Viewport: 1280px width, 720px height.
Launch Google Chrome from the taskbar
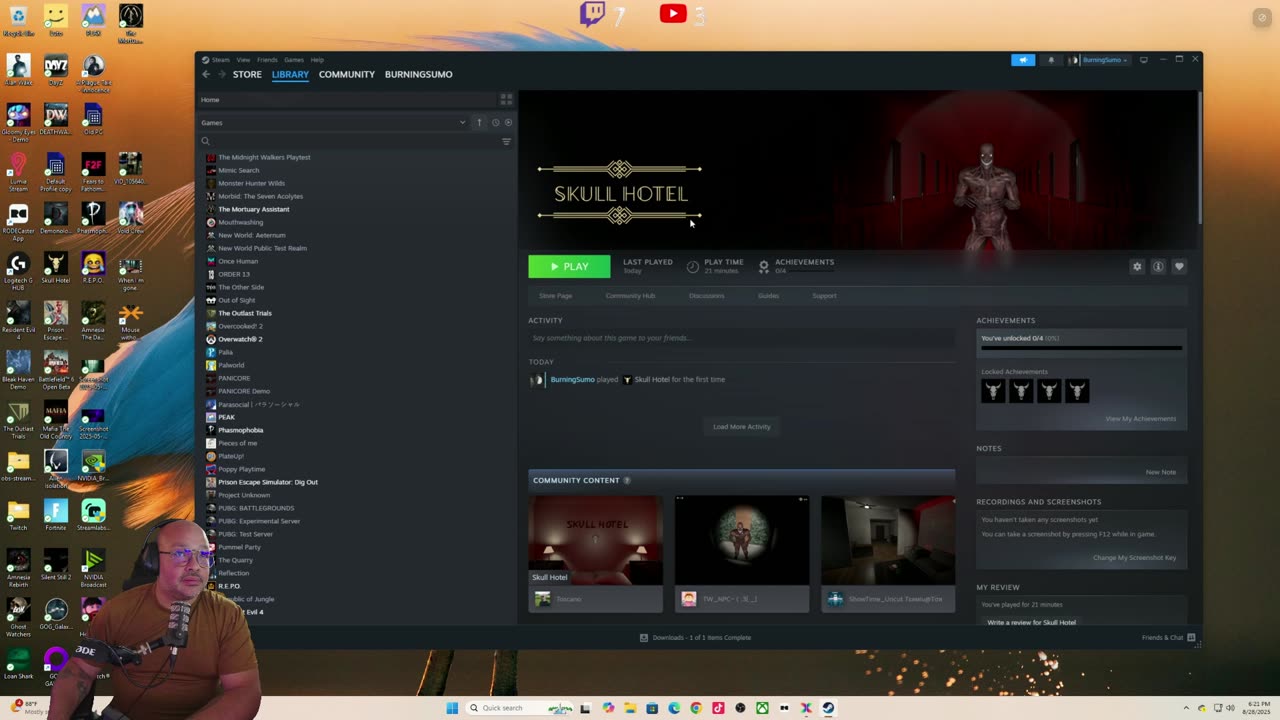[696, 708]
